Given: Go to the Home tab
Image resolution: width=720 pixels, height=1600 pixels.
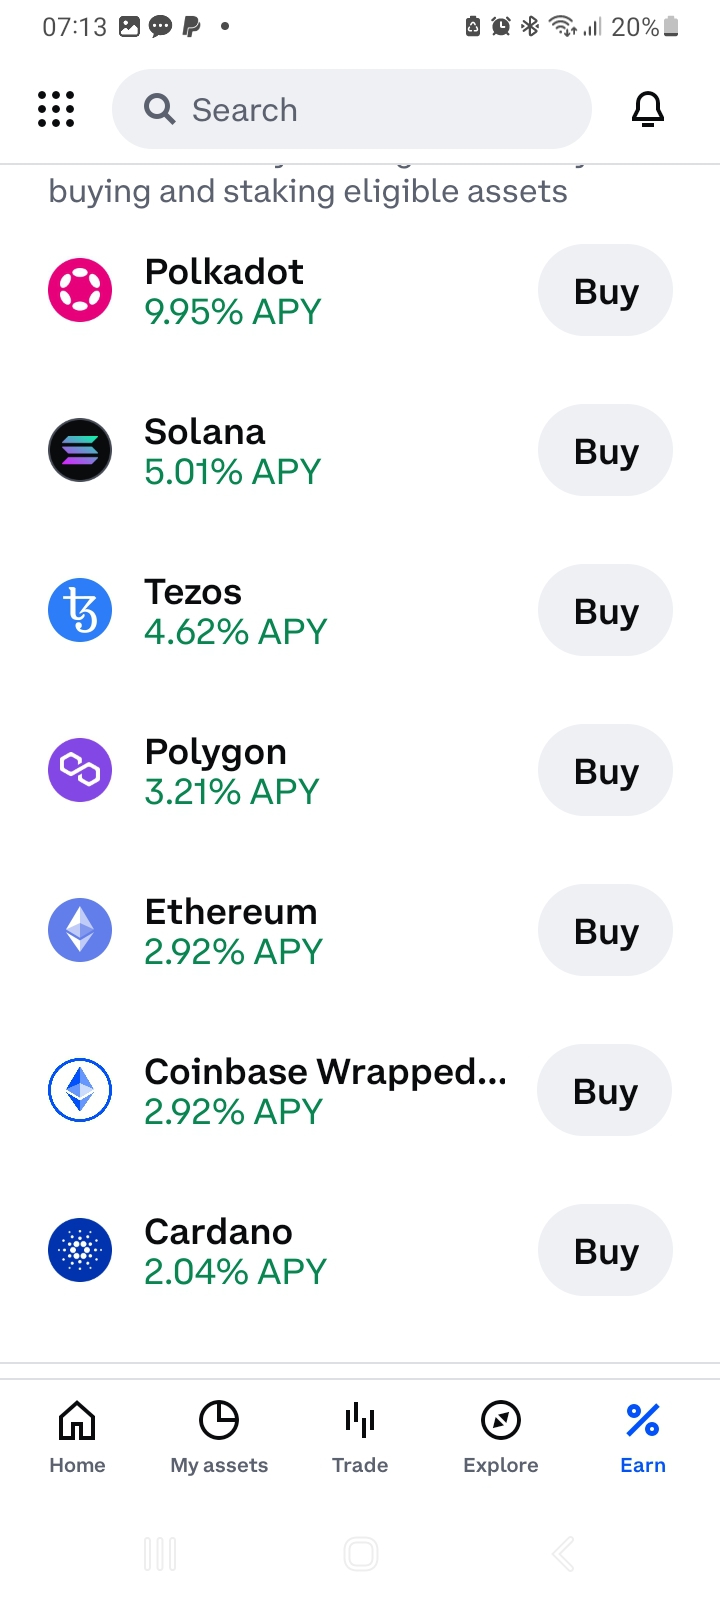Looking at the screenshot, I should coord(77,1437).
